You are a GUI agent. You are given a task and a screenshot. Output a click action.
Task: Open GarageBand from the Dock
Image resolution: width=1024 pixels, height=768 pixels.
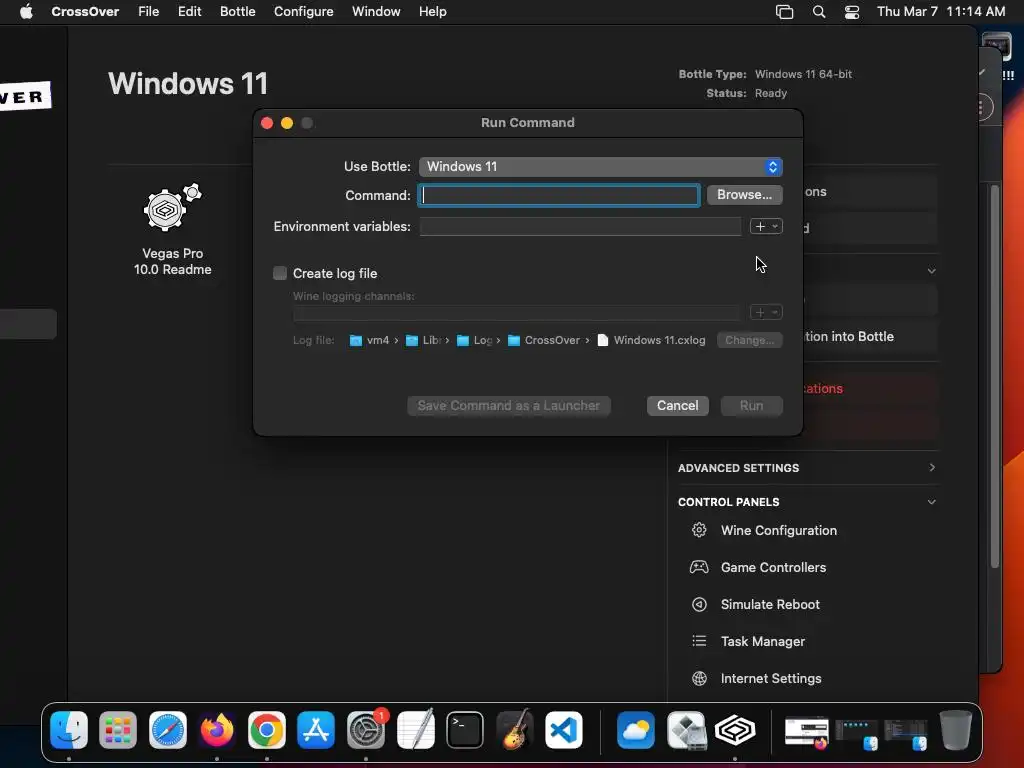tap(515, 729)
